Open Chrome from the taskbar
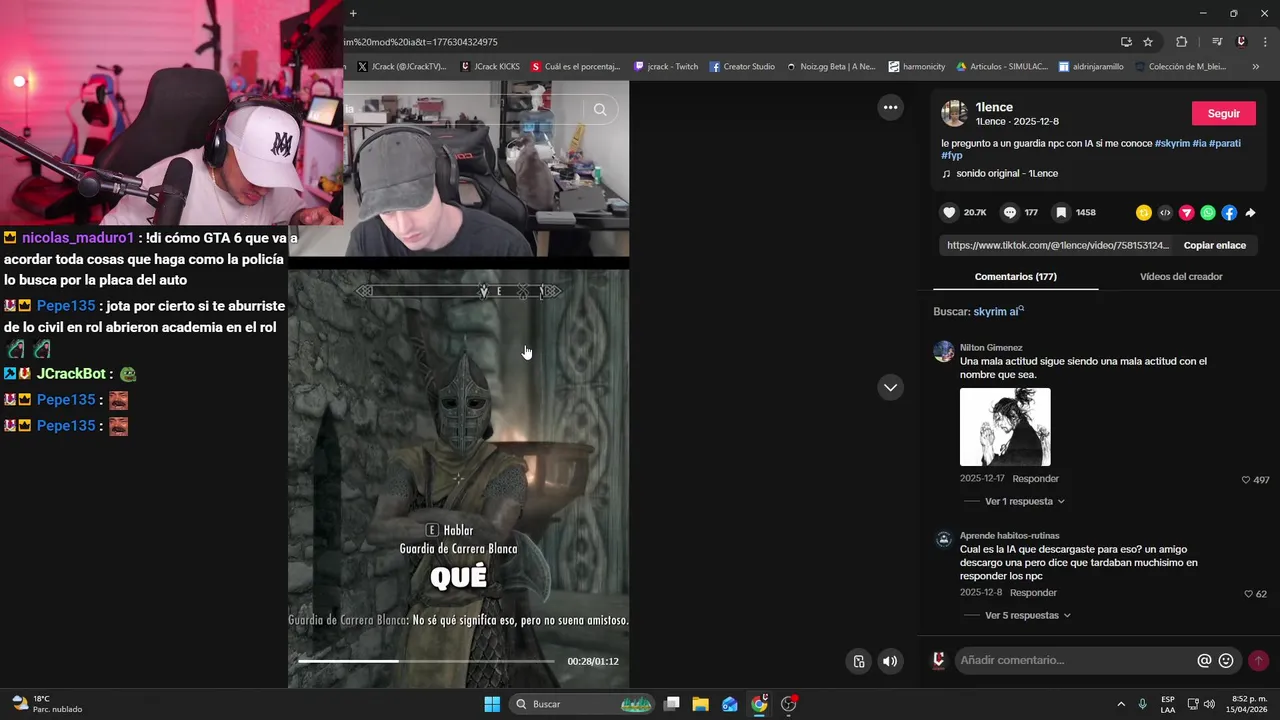1280x720 pixels. point(759,704)
